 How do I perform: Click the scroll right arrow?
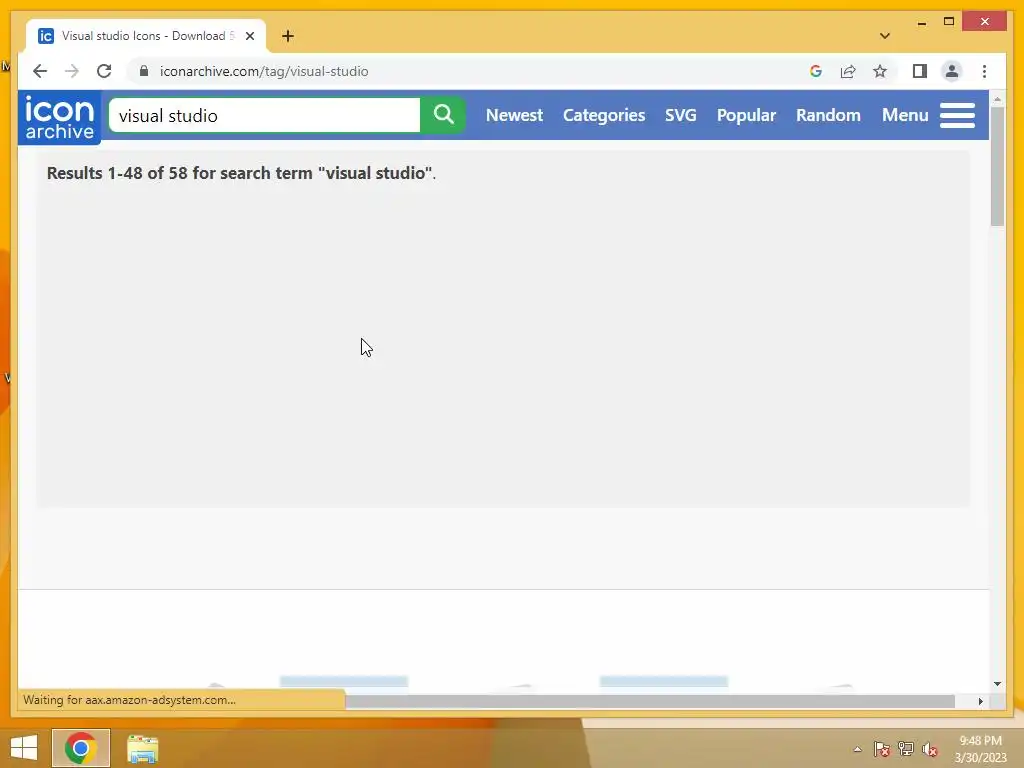click(980, 701)
